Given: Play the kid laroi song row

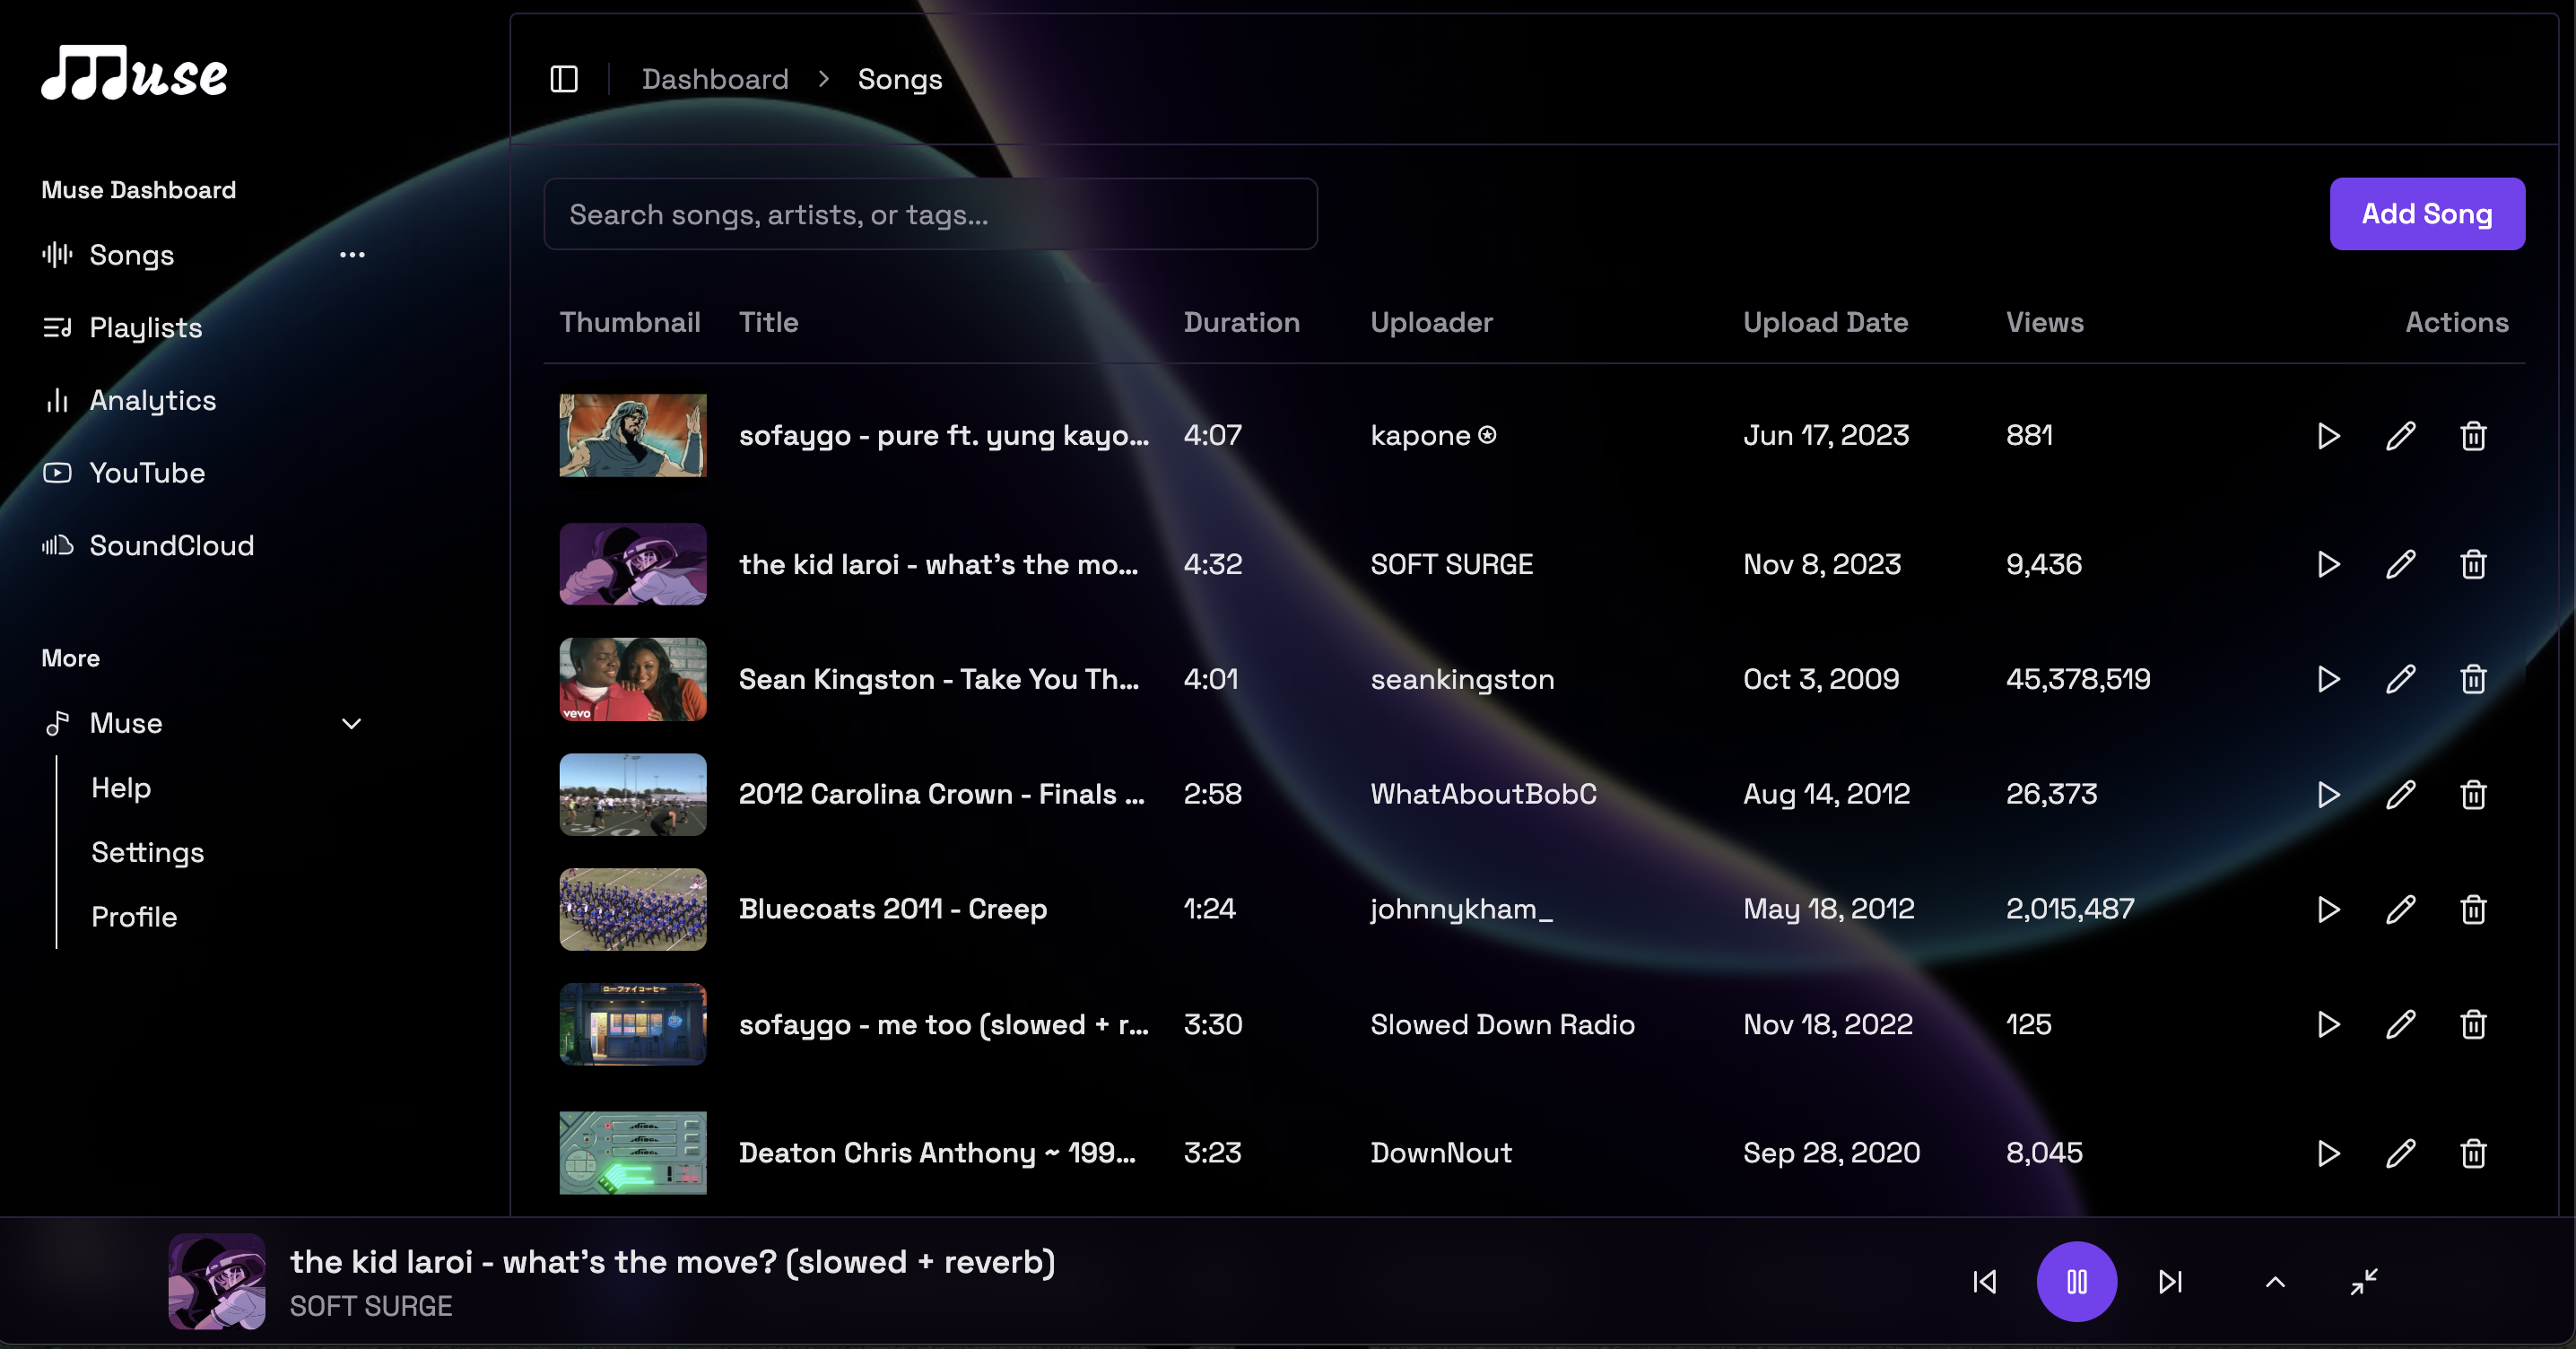Looking at the screenshot, I should (x=2328, y=564).
